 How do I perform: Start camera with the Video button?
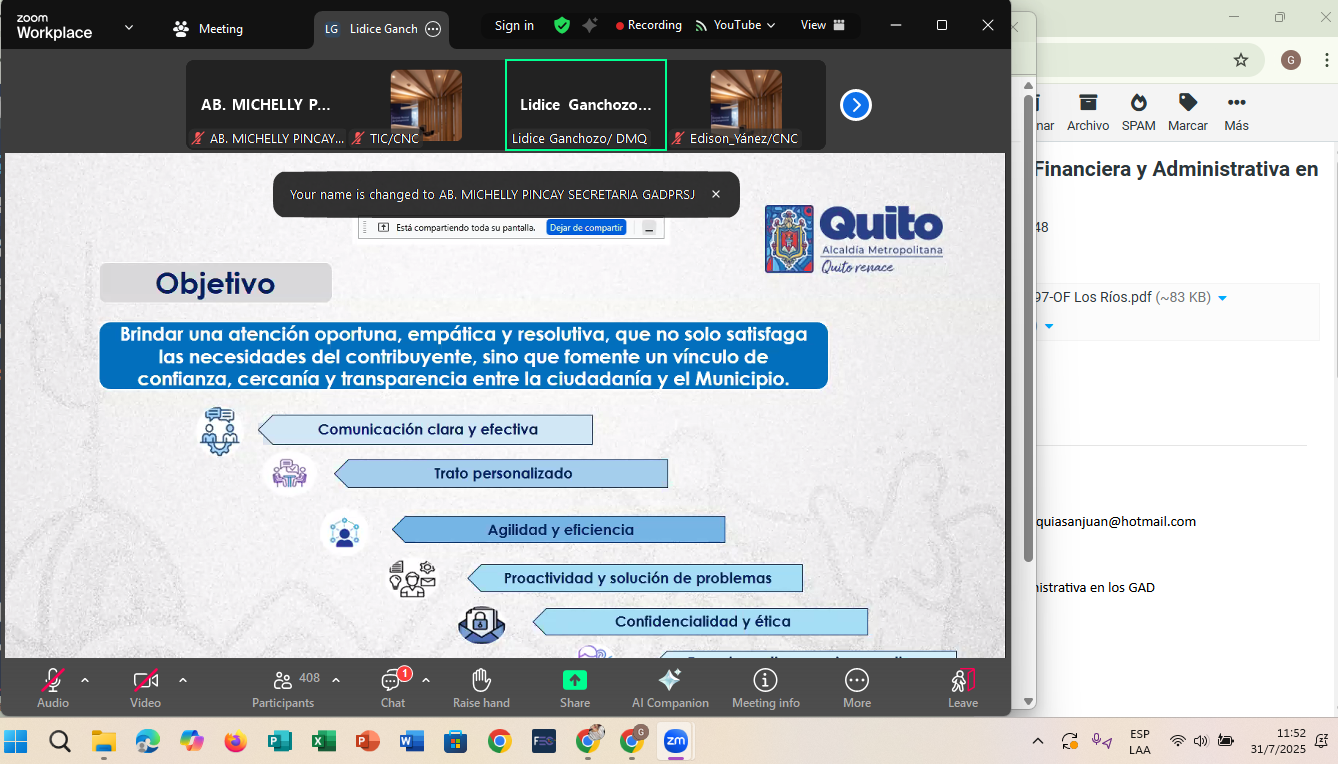145,688
